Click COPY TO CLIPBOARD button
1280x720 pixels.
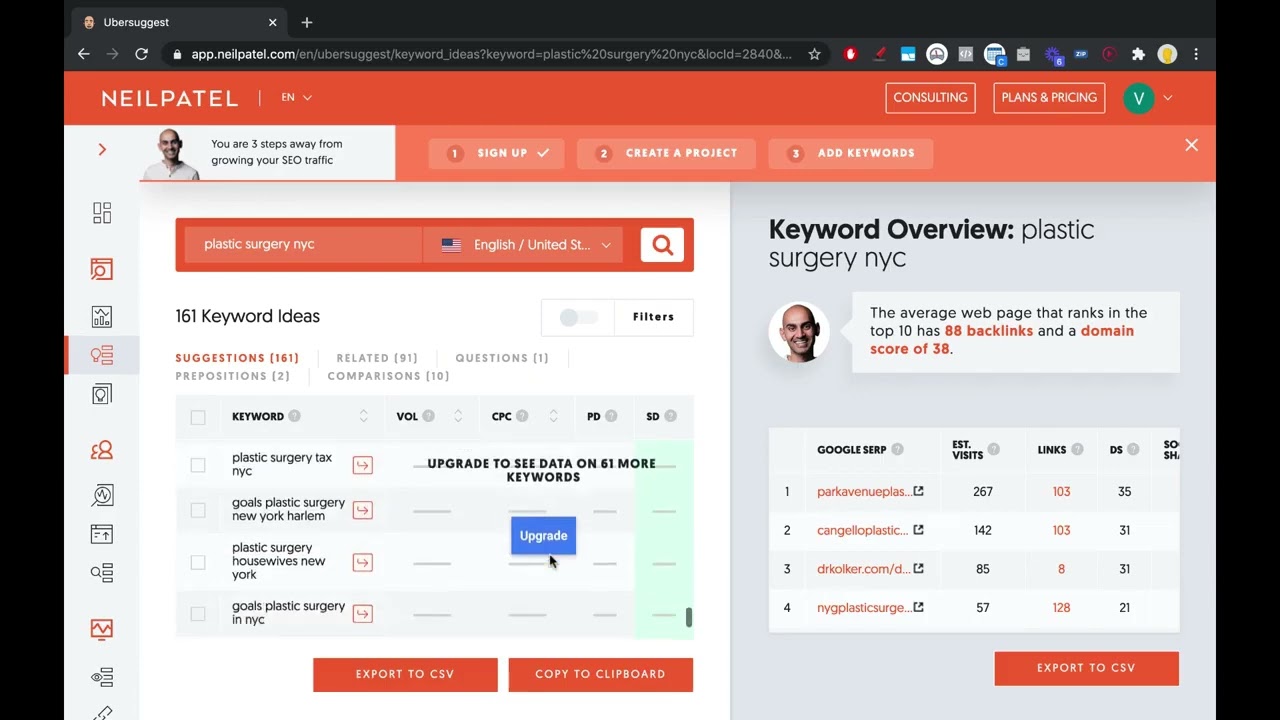click(600, 674)
